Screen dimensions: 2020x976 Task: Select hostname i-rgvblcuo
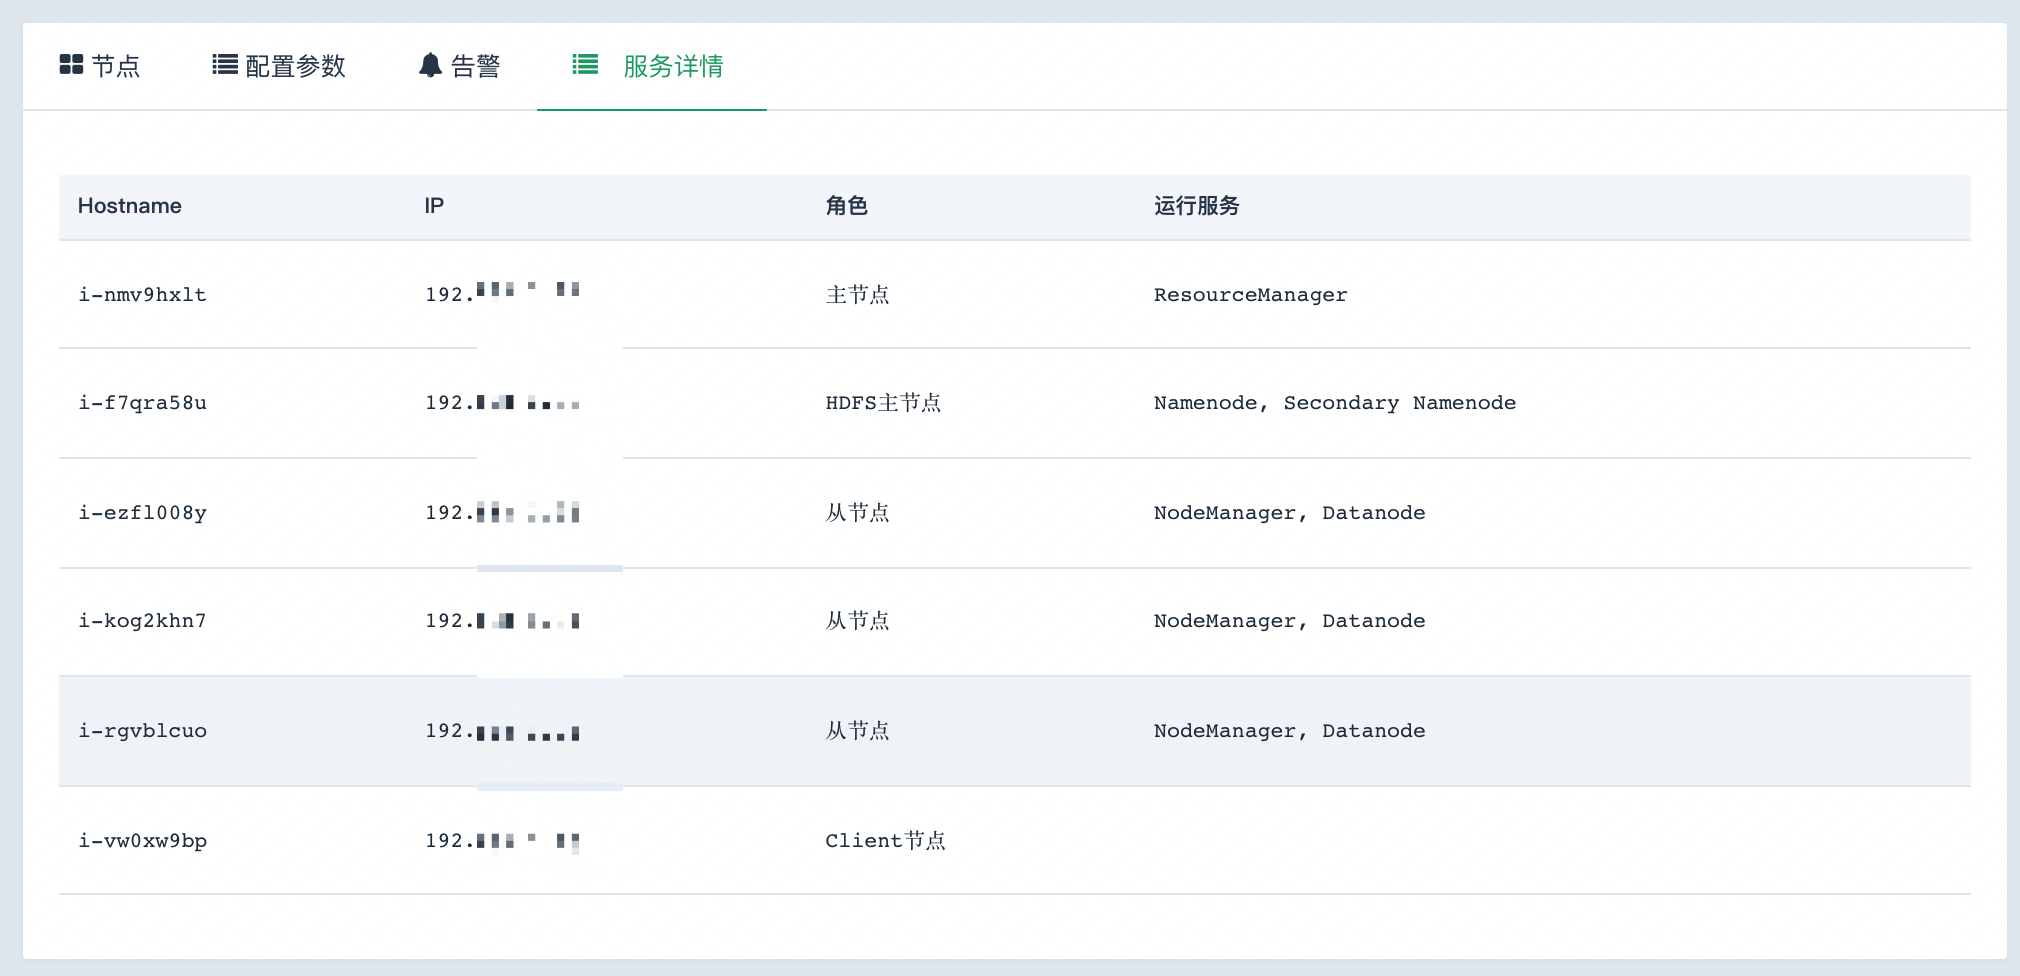click(x=143, y=731)
